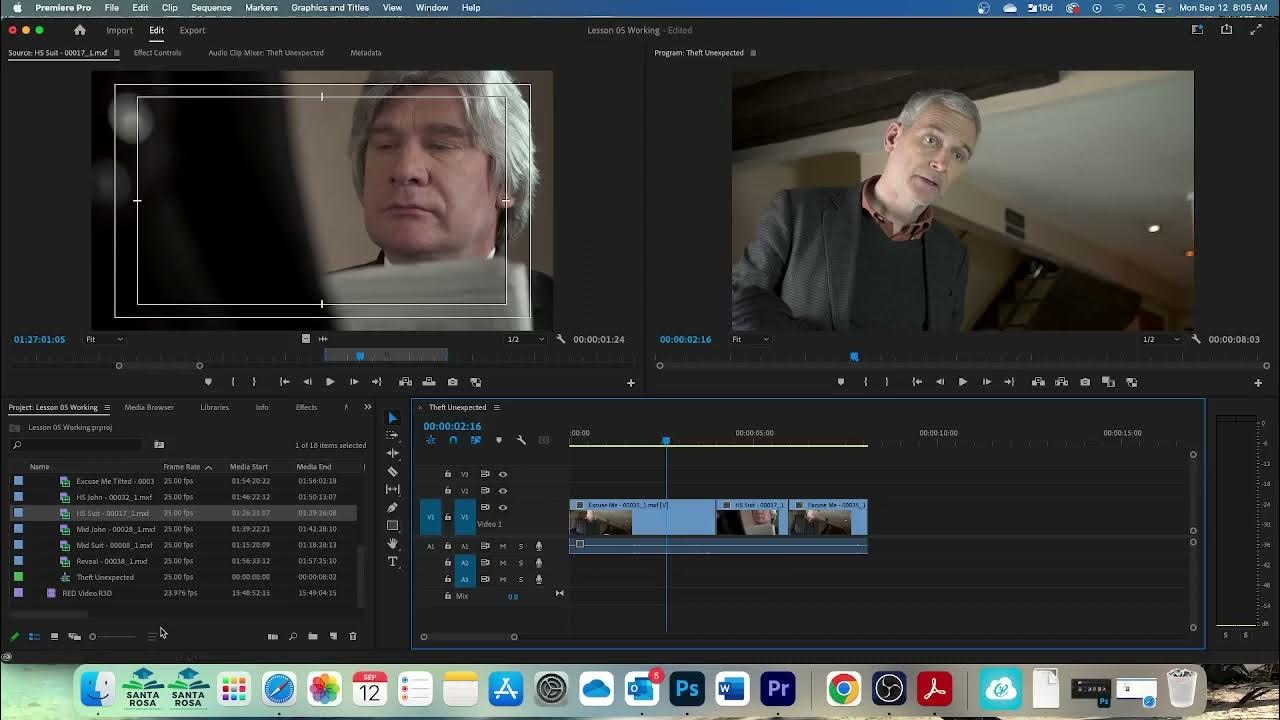Open Theft Unexpected timeline panel menu

[496, 407]
